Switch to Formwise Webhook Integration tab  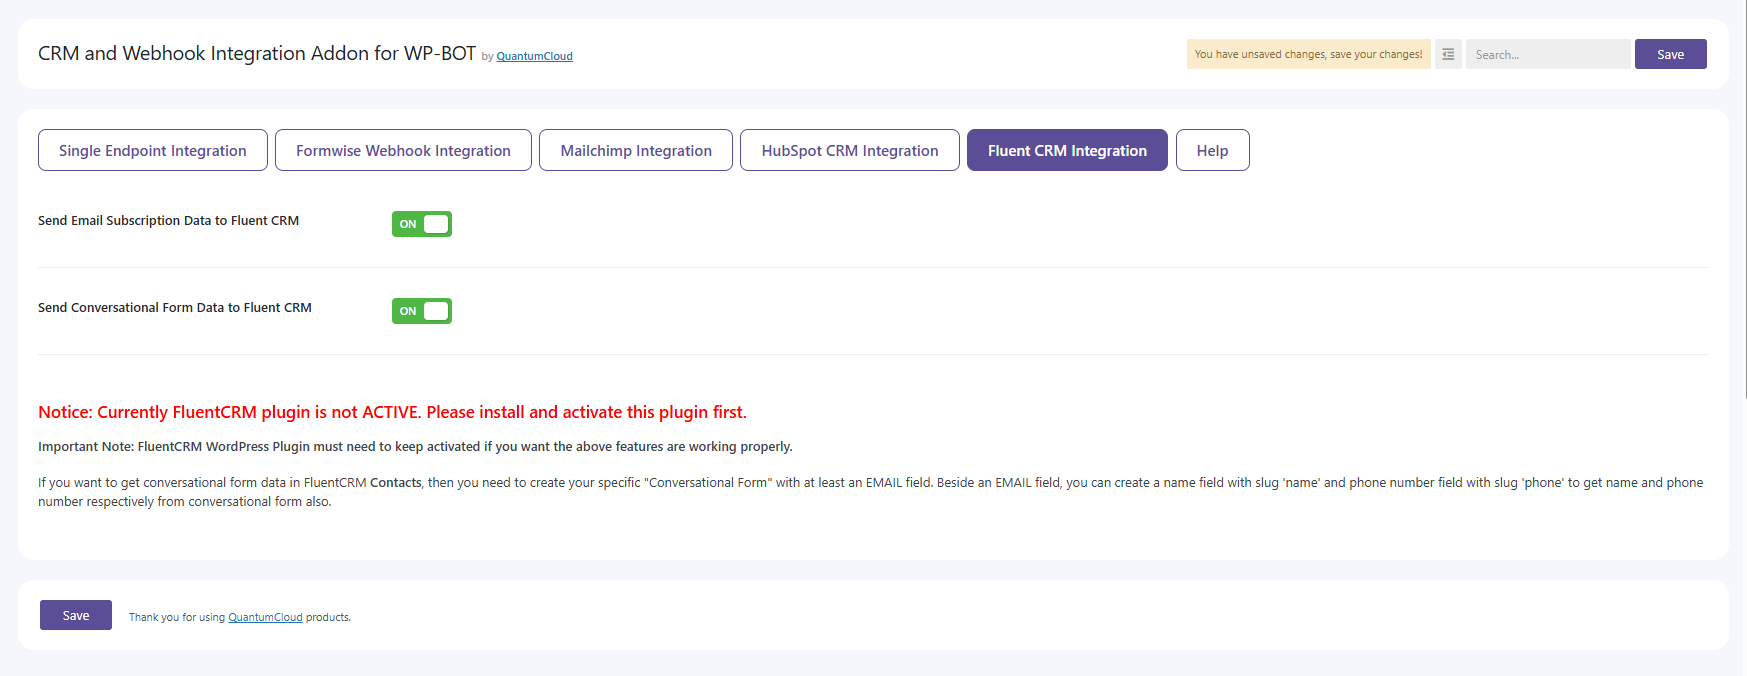coord(403,150)
